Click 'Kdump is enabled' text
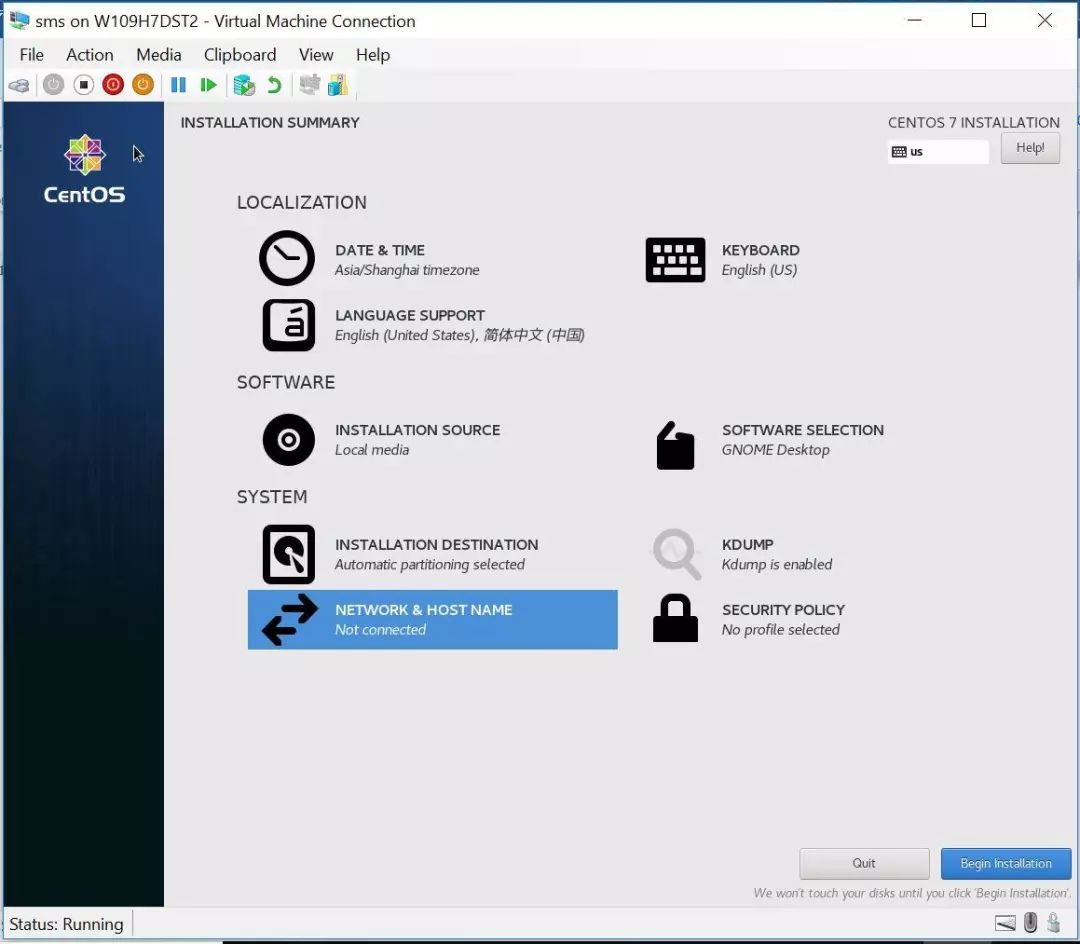Viewport: 1080px width, 944px height. click(x=776, y=565)
